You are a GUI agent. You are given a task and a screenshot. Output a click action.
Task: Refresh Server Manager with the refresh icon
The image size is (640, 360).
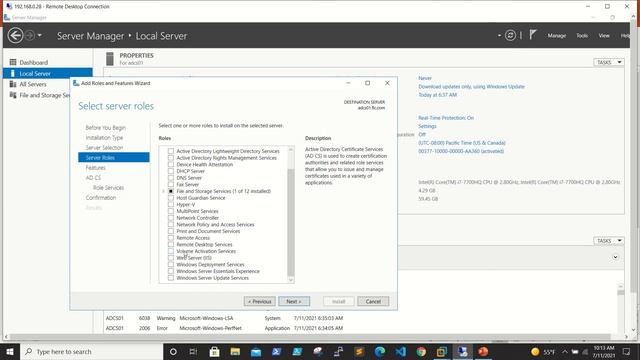[510, 36]
